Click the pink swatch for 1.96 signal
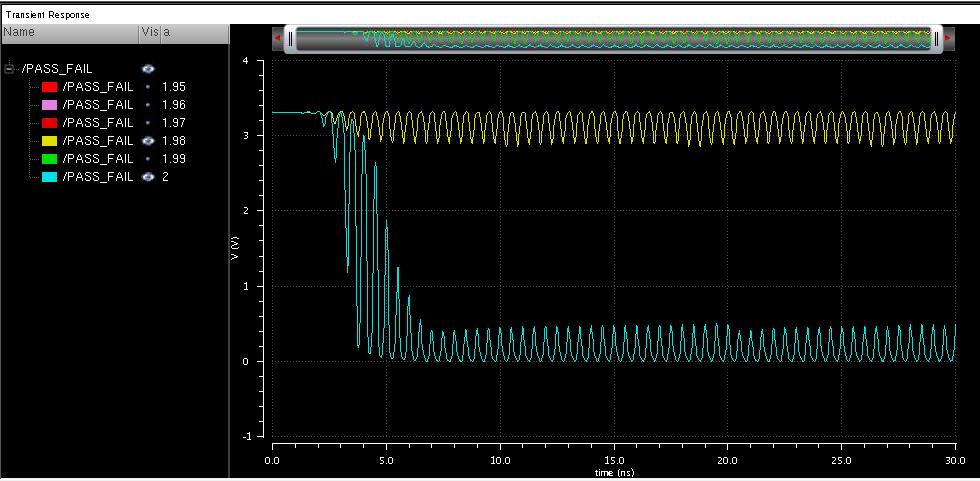 click(x=50, y=104)
